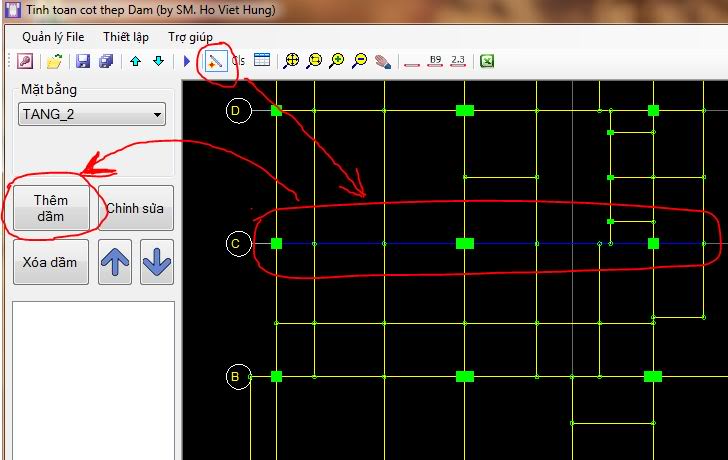Viewport: 728px width, 460px height.
Task: Click inside the empty beam list box
Action: point(93,380)
